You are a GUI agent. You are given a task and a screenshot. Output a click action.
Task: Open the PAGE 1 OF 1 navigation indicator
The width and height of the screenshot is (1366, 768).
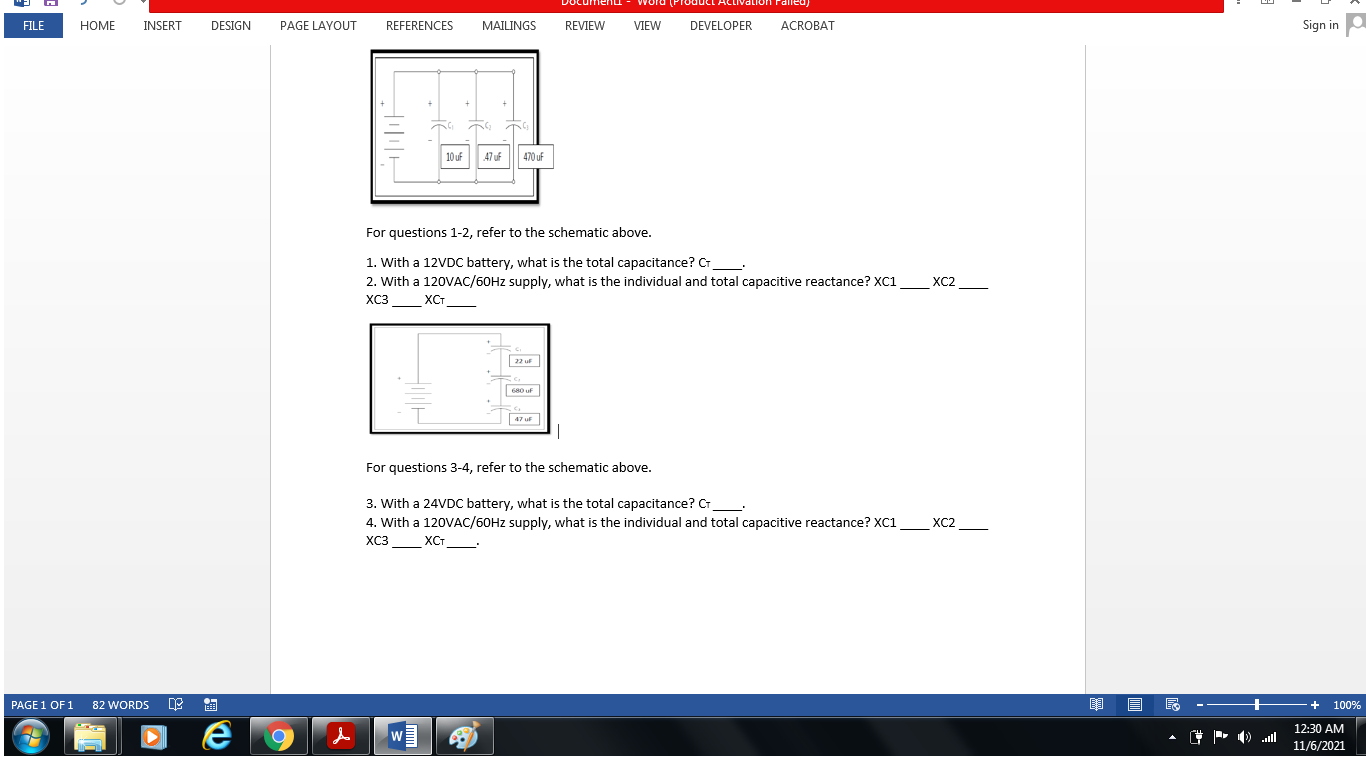click(x=42, y=705)
